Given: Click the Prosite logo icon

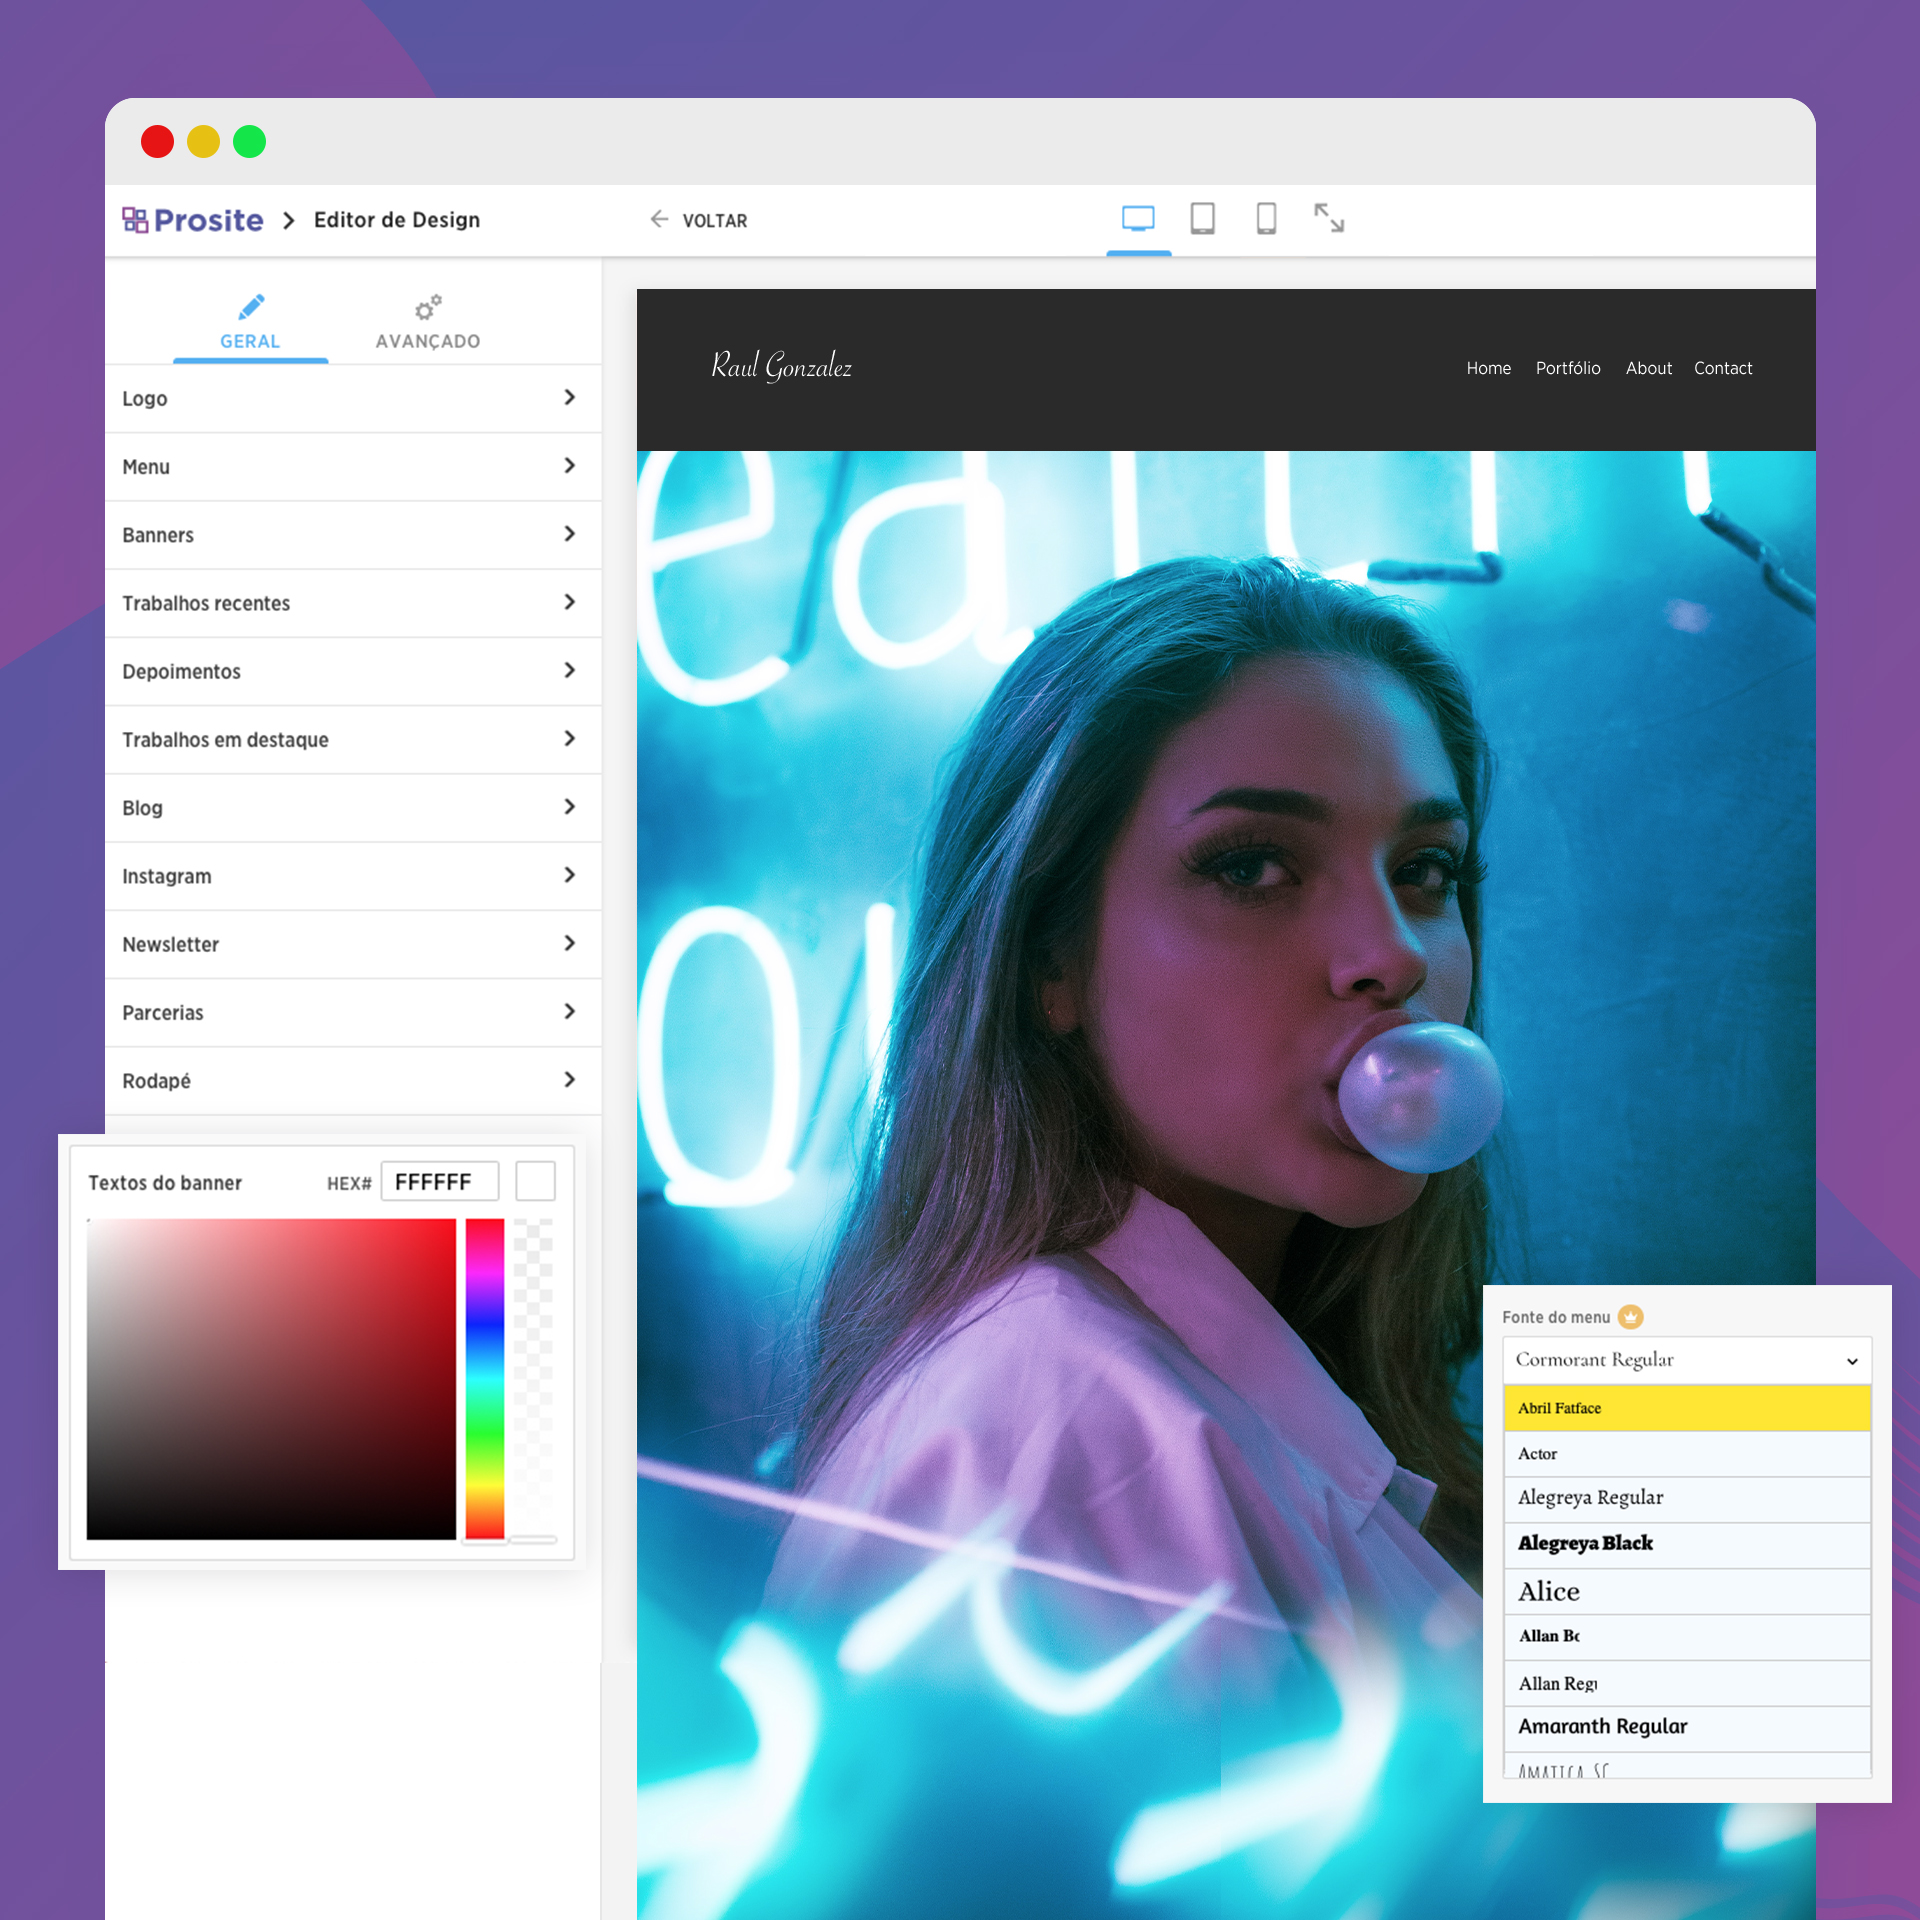Looking at the screenshot, I should (135, 219).
